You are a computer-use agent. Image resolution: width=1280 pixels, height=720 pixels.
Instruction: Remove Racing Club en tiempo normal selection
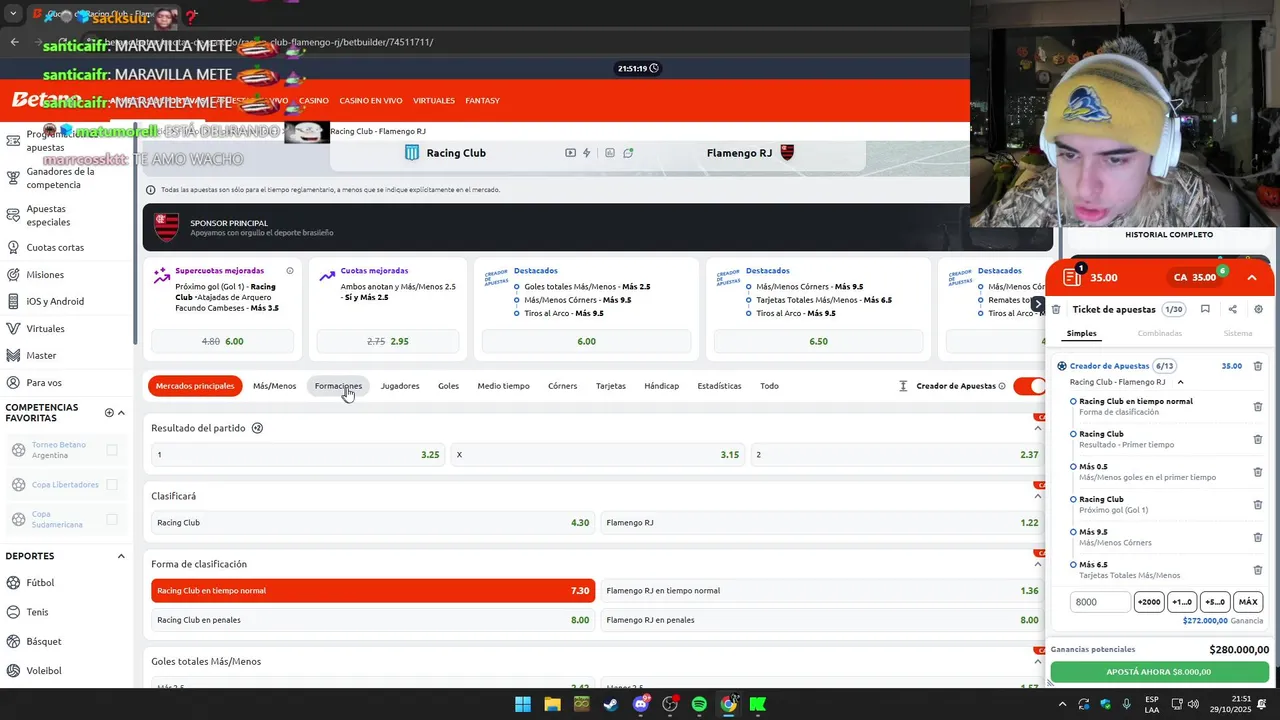[1258, 407]
